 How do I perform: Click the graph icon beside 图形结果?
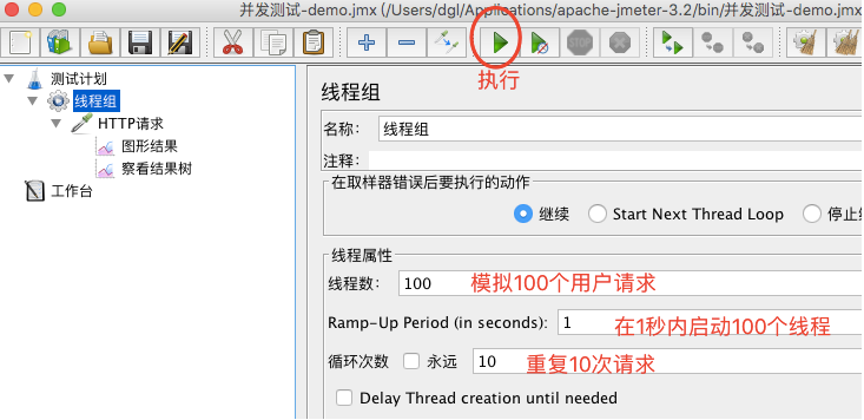point(105,147)
